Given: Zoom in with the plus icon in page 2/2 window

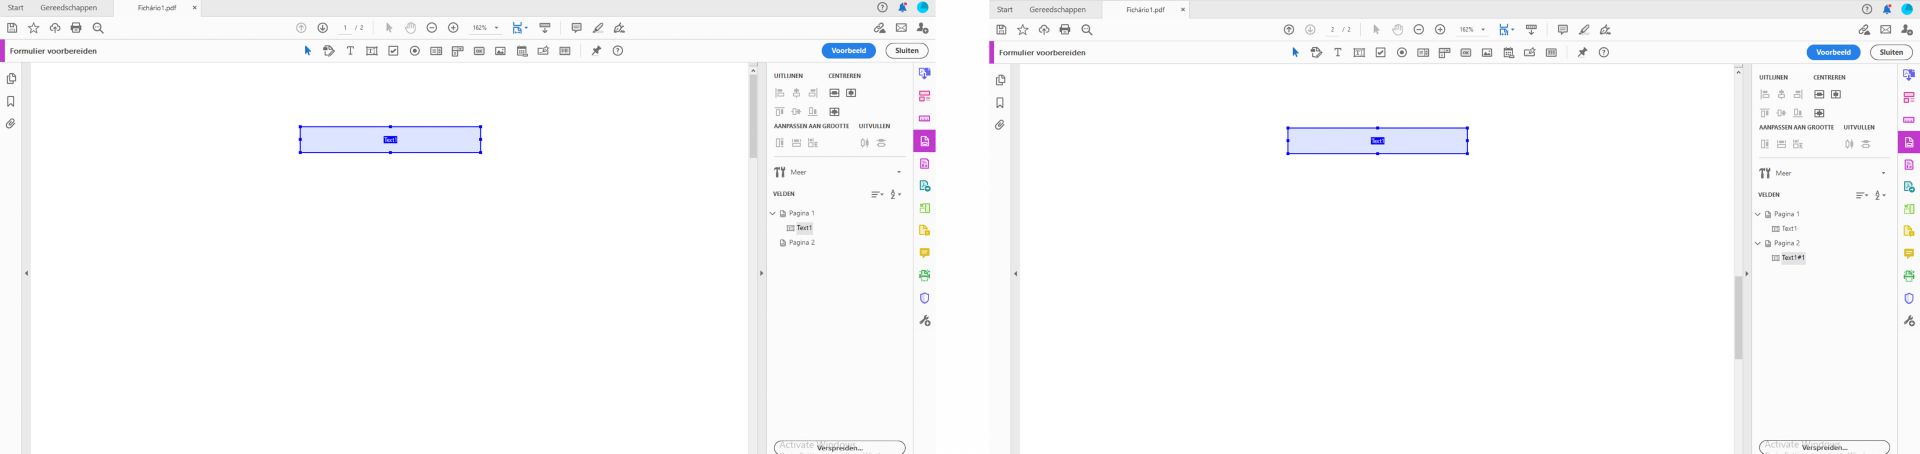Looking at the screenshot, I should [1440, 29].
